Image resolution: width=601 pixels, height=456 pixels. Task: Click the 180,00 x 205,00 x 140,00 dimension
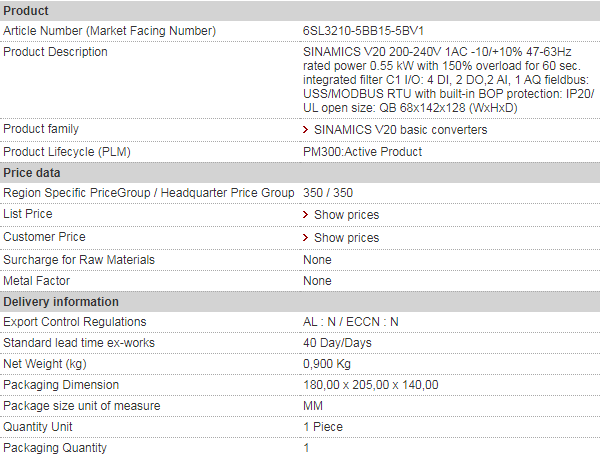tap(371, 385)
